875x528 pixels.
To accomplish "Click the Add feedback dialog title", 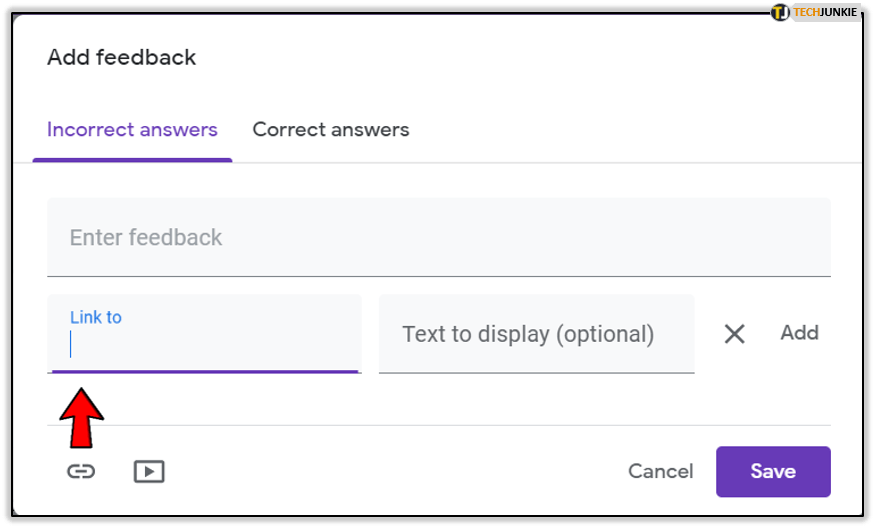I will click(x=122, y=58).
